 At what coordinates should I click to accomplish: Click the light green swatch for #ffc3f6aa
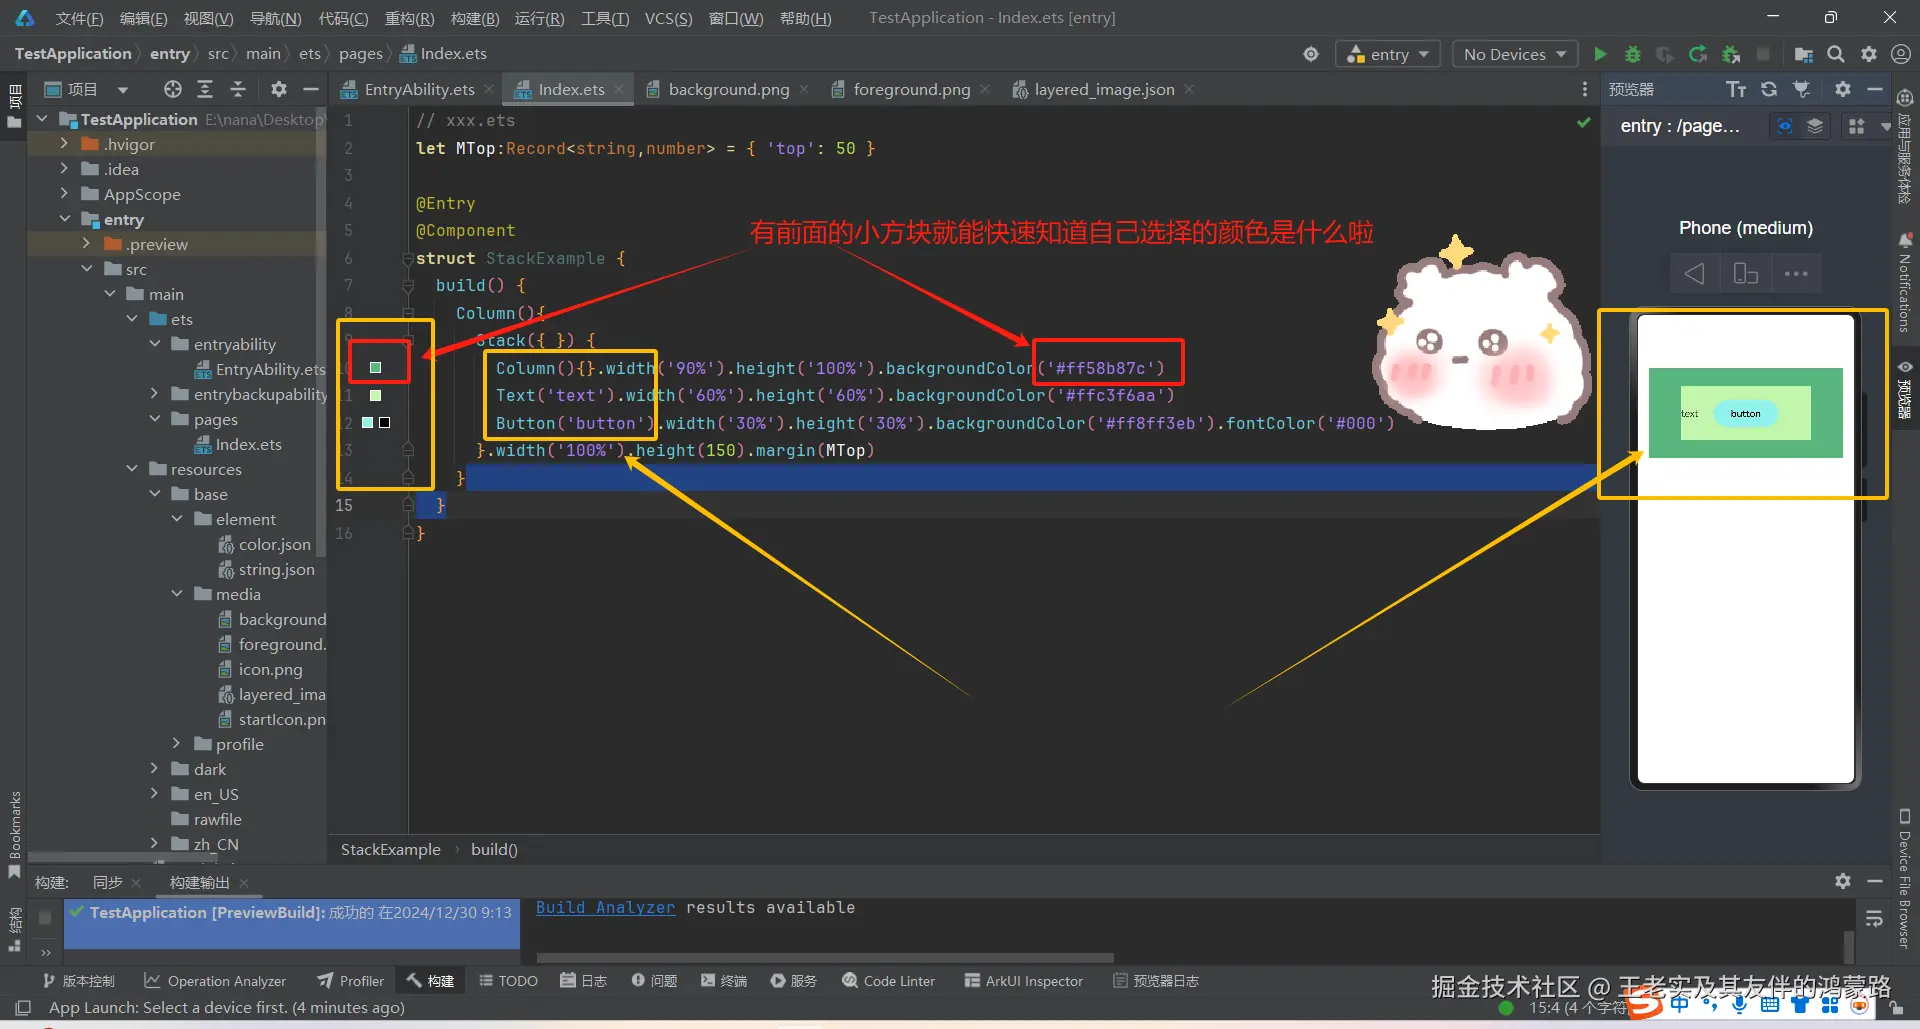pyautogui.click(x=376, y=395)
